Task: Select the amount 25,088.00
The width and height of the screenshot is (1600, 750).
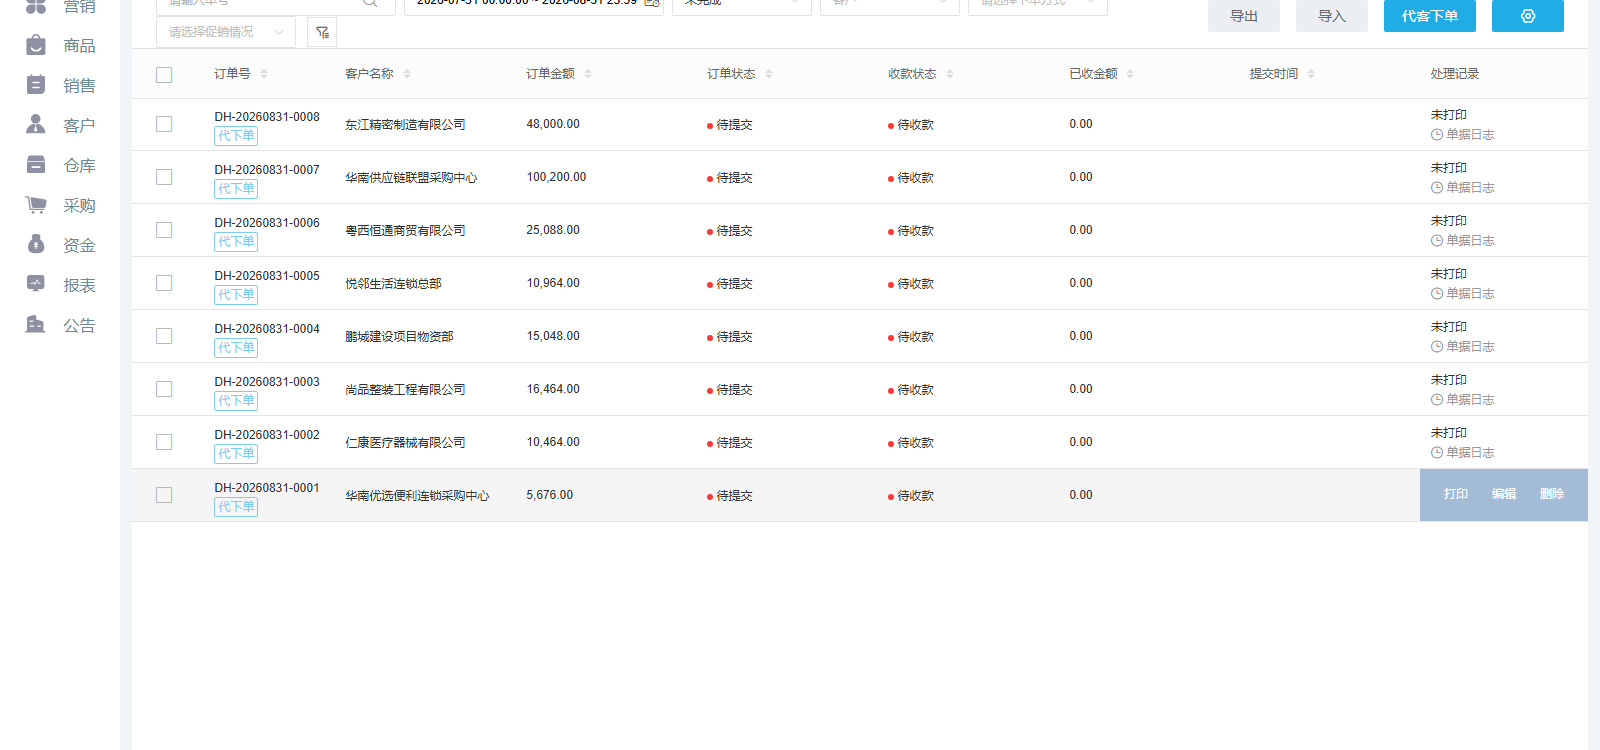Action: pos(553,230)
